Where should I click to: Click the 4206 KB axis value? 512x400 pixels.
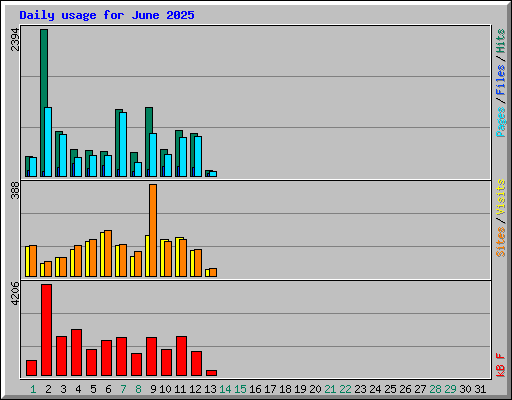(x=15, y=294)
